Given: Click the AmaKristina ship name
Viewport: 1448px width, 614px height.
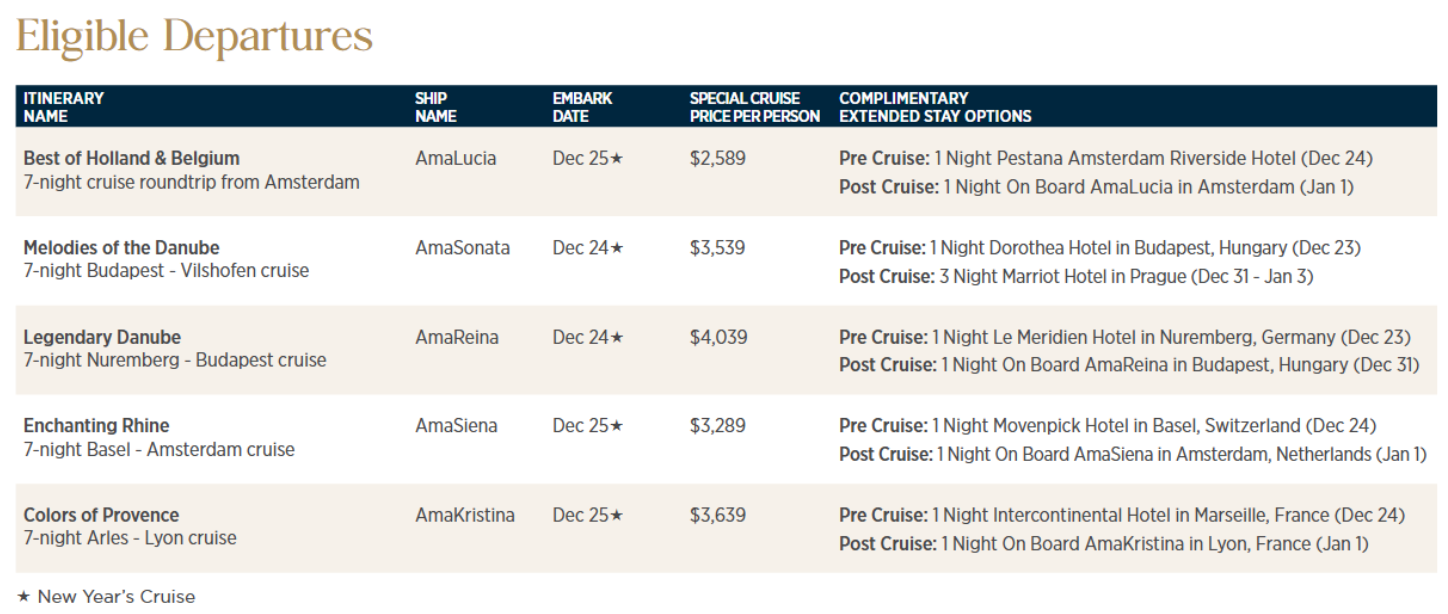Looking at the screenshot, I should tap(465, 515).
